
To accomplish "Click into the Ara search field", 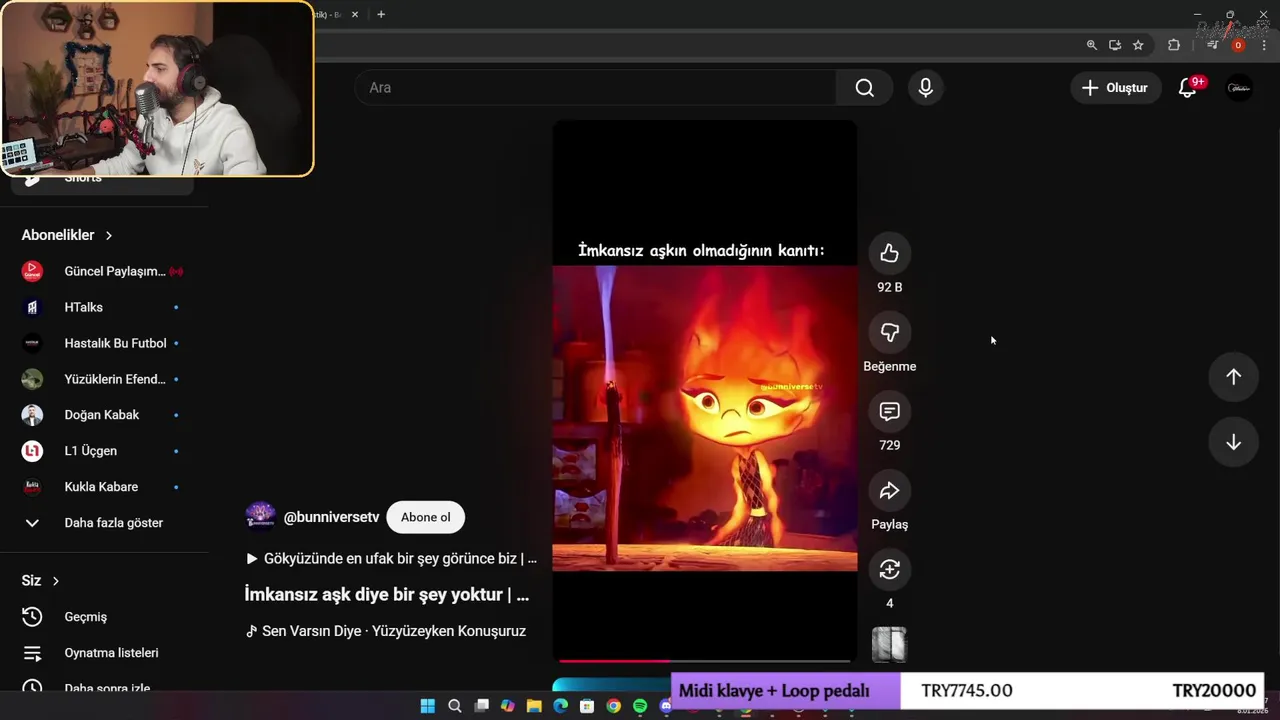I will (x=595, y=88).
